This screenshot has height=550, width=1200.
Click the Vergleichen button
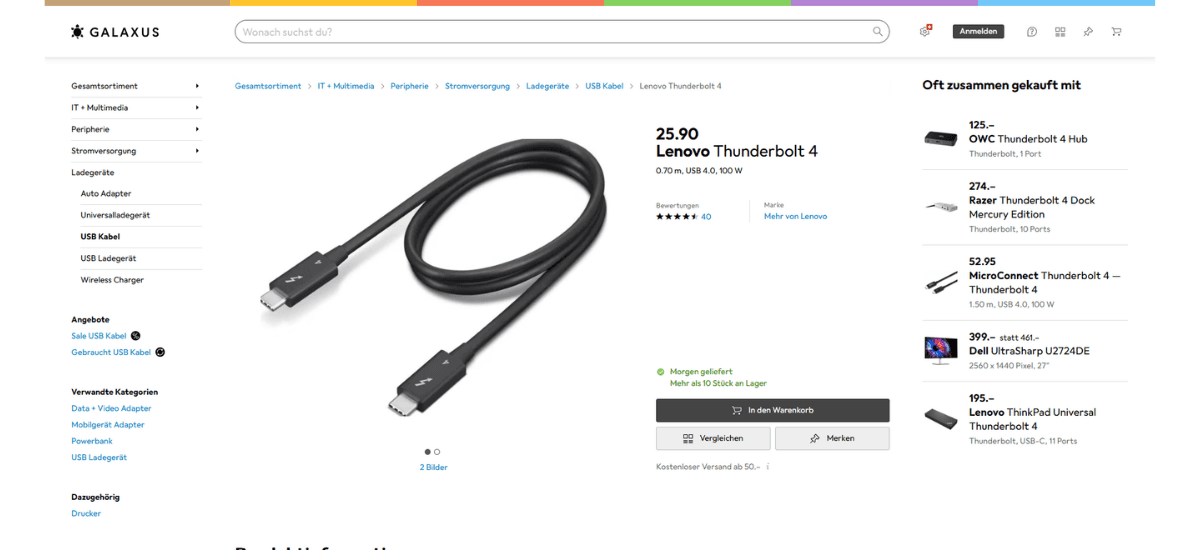click(x=713, y=438)
